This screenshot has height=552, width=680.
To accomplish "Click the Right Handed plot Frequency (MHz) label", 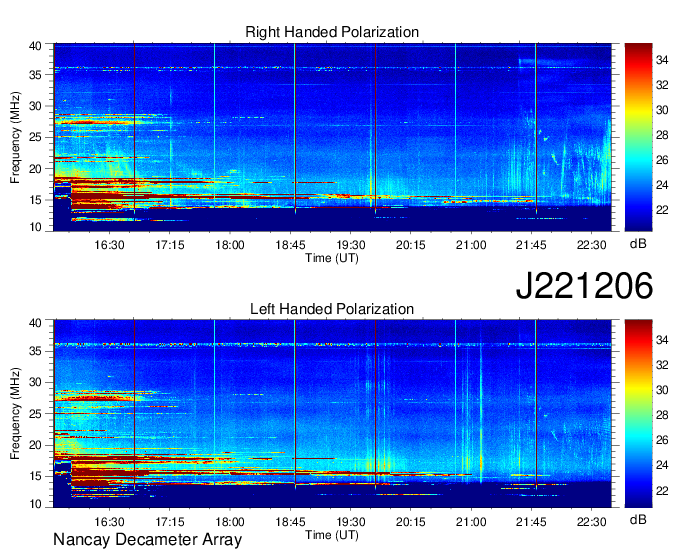I will (15, 137).
